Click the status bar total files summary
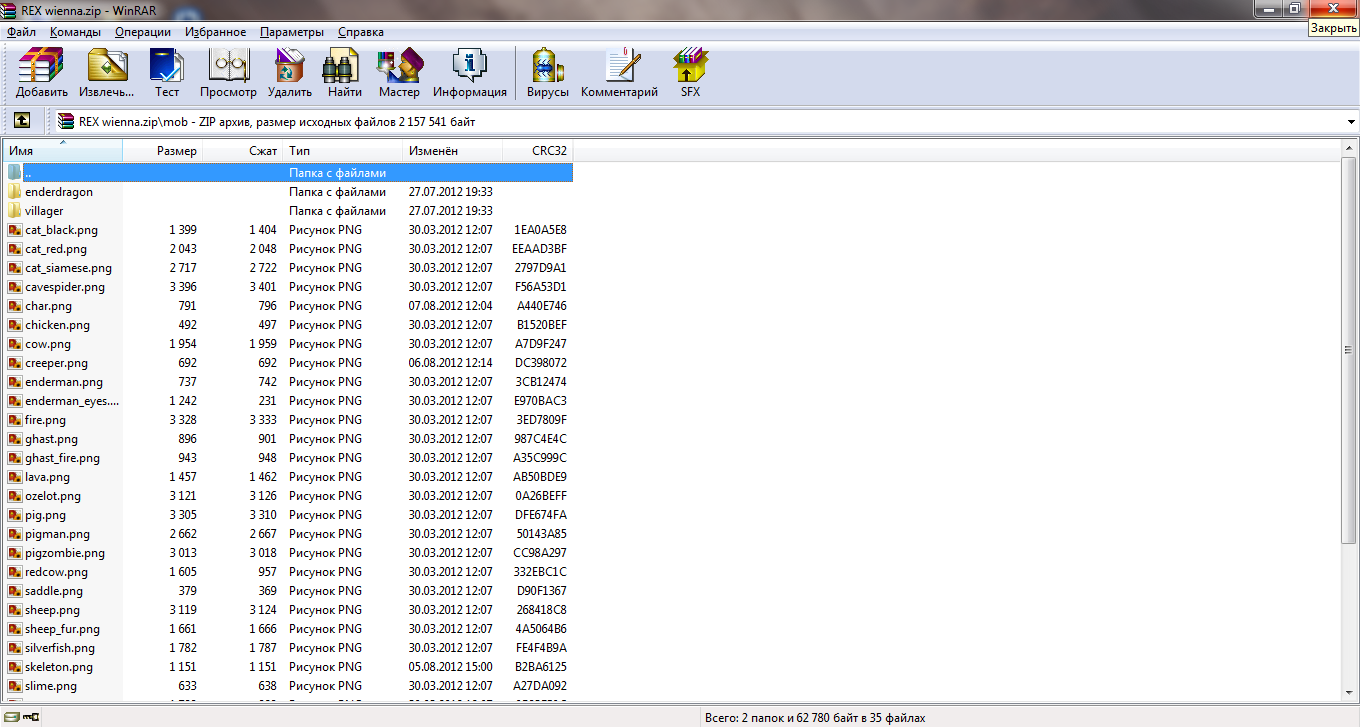The image size is (1360, 728). pos(815,718)
